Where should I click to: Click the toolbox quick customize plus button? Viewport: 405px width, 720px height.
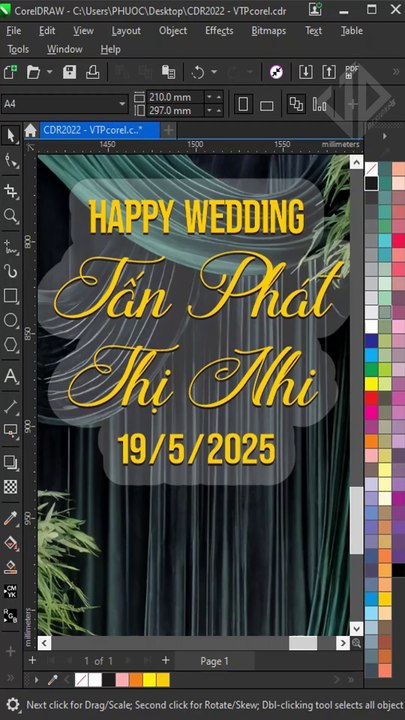click(x=10, y=651)
